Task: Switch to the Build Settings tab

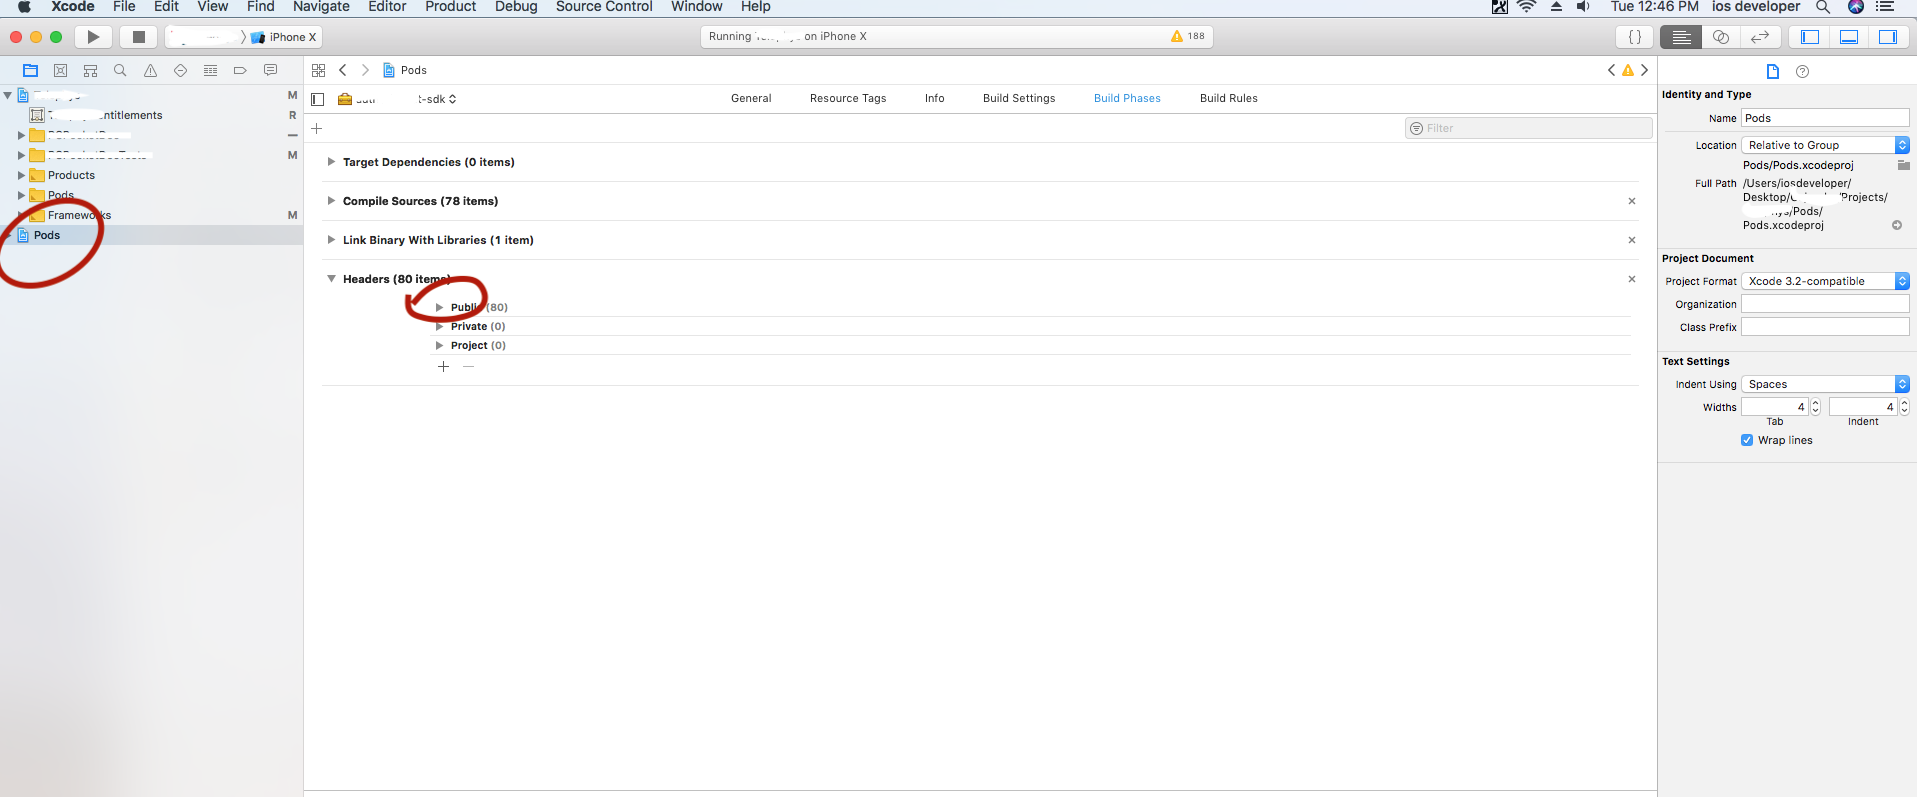Action: (x=1019, y=98)
